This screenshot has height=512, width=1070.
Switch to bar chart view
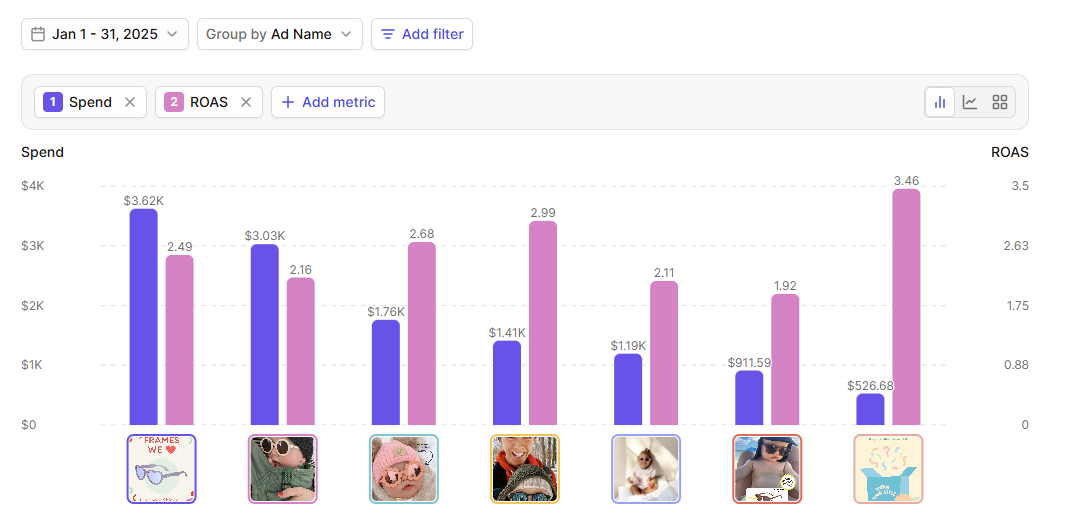(940, 102)
